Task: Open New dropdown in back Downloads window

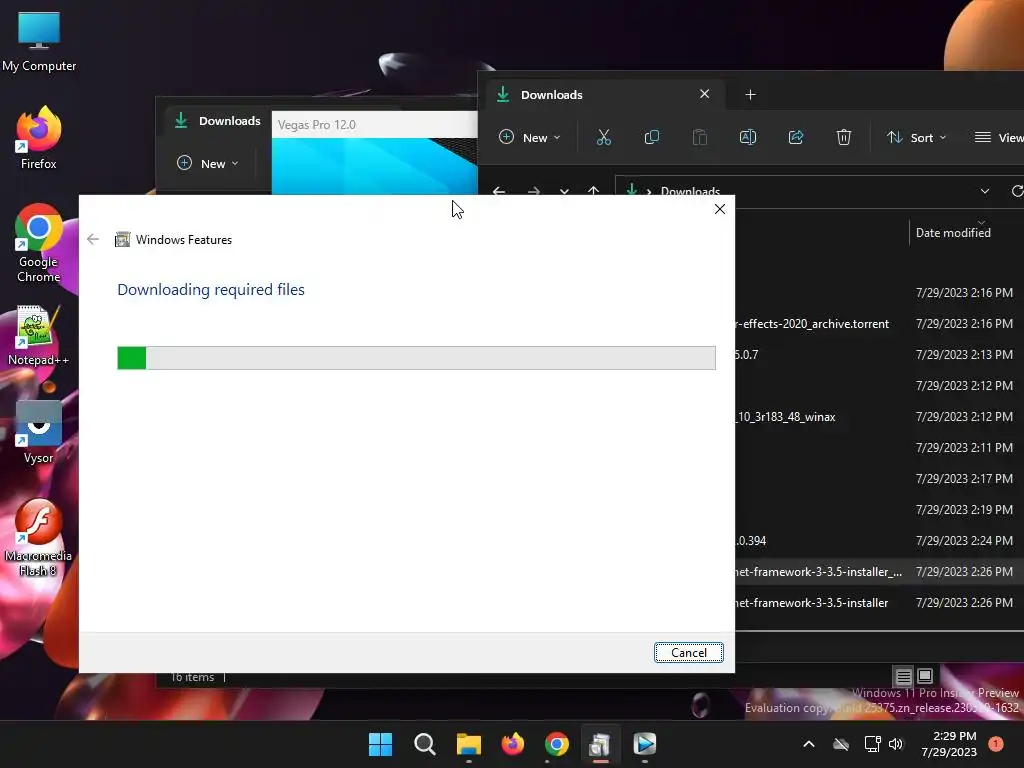Action: pyautogui.click(x=208, y=163)
